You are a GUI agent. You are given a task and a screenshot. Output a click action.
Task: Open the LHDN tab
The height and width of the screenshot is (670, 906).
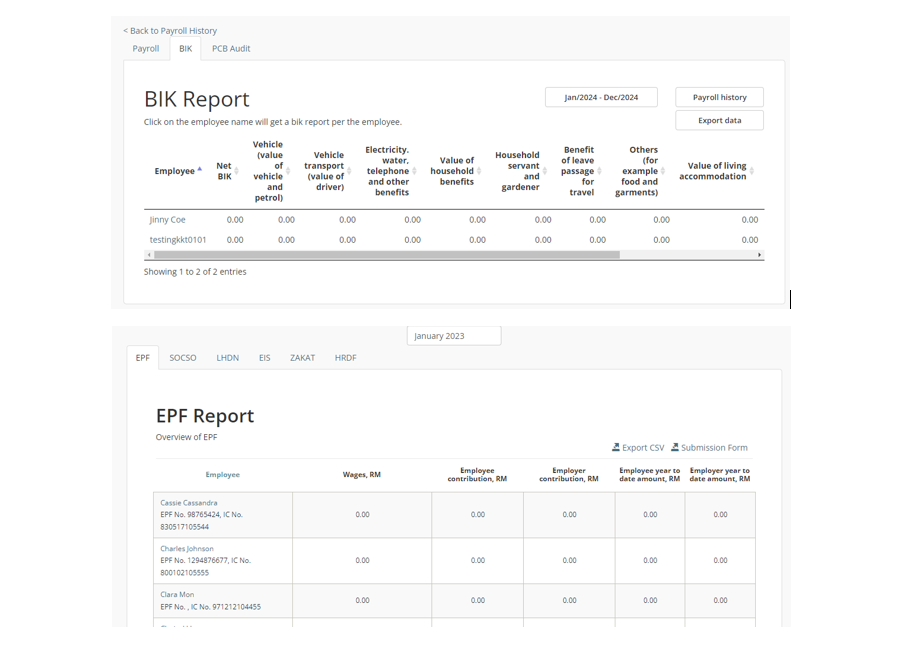click(x=228, y=358)
